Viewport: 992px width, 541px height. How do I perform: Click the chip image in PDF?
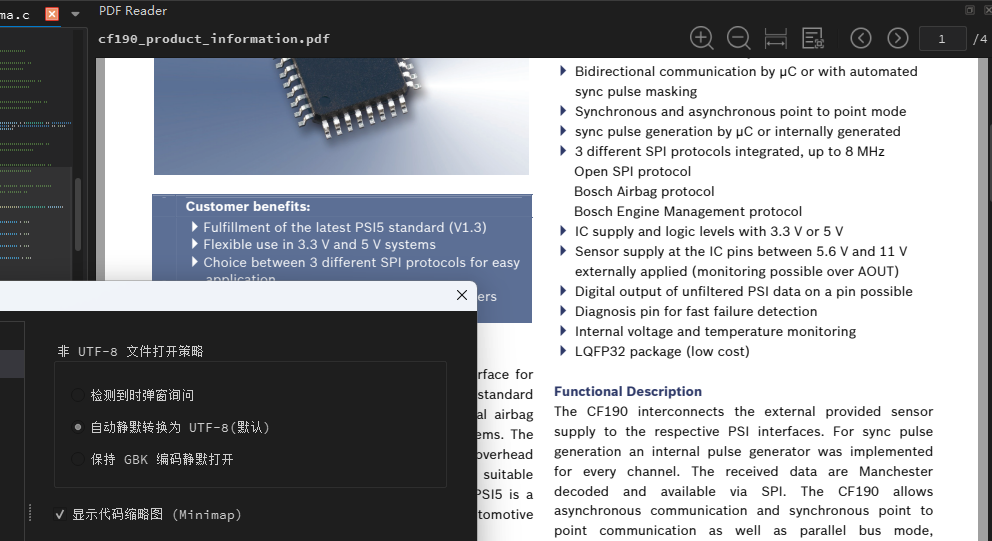click(x=342, y=116)
